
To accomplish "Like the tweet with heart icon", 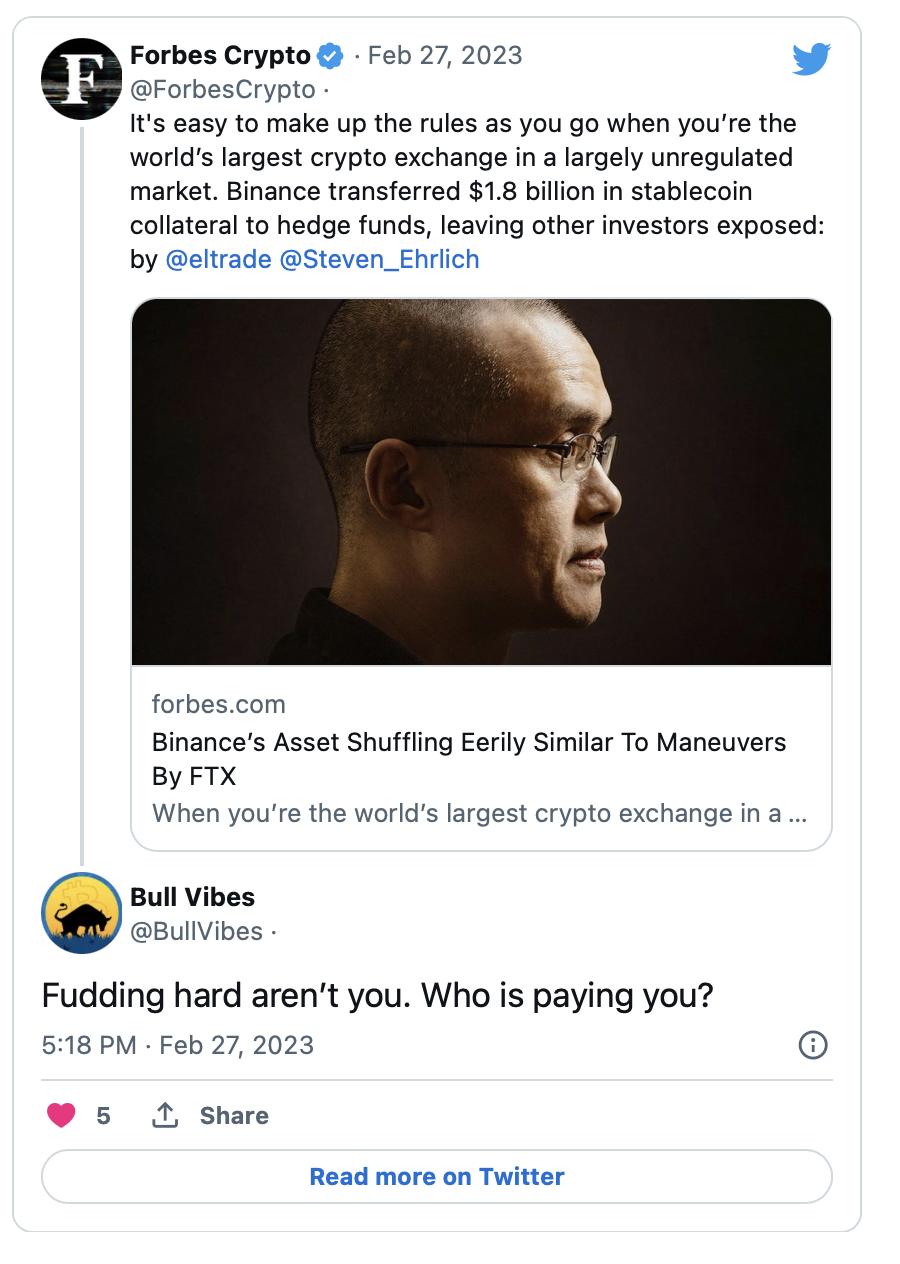I will 62,1115.
